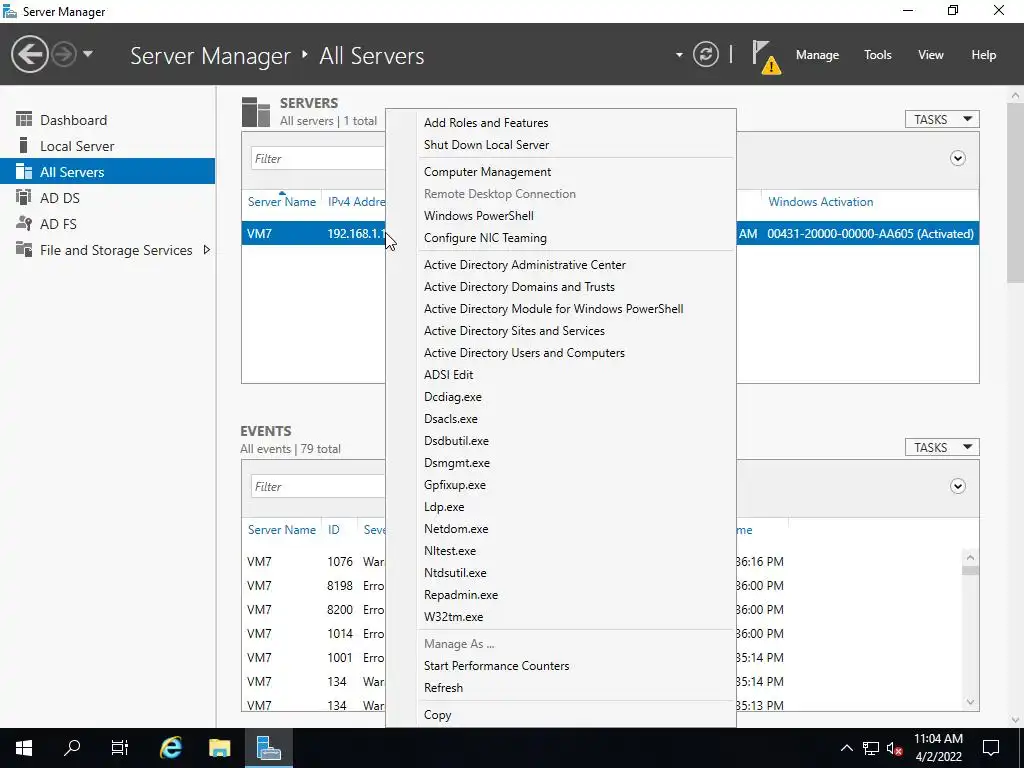Click the Server Manager refresh icon

click(705, 54)
